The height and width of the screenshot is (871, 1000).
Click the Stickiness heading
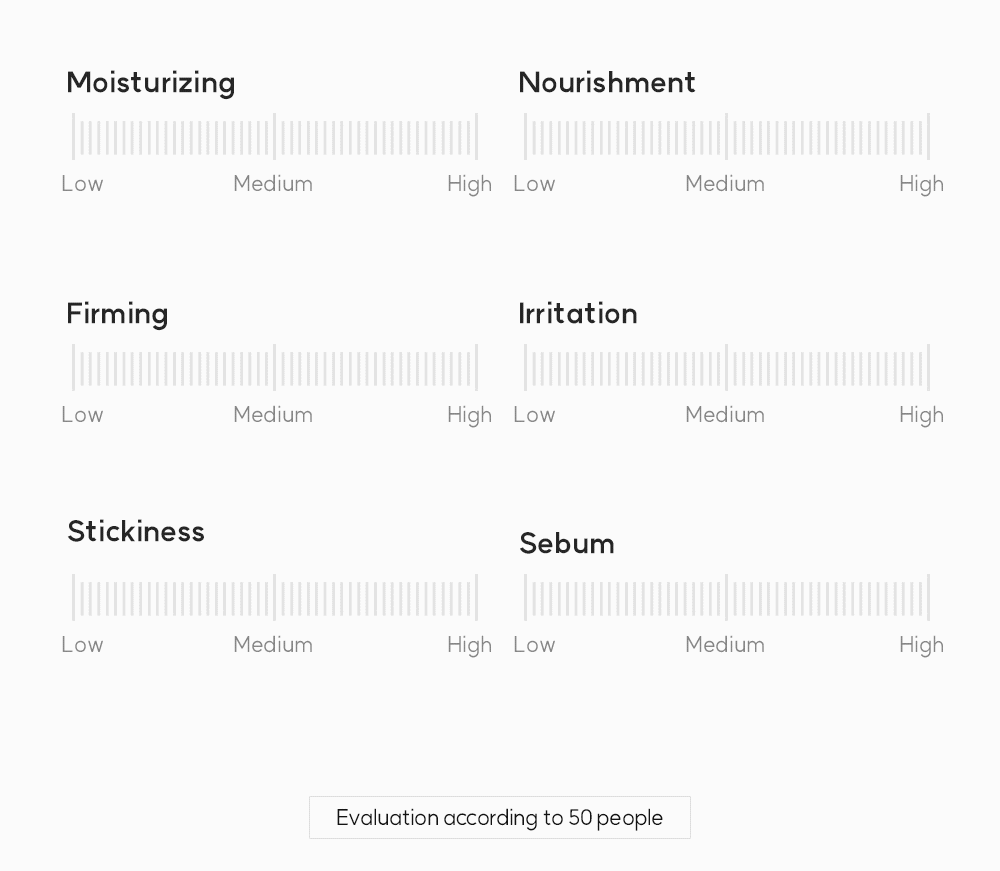pos(136,532)
